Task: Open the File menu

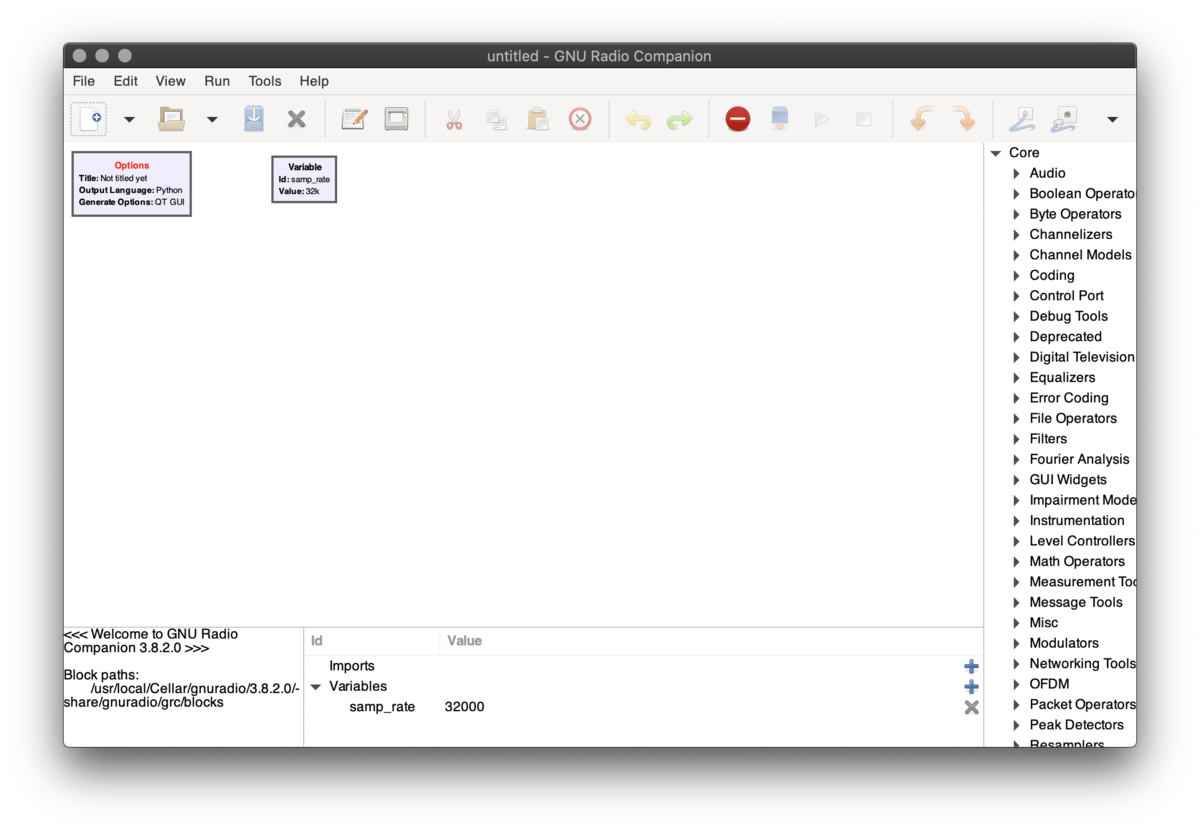Action: coord(84,81)
